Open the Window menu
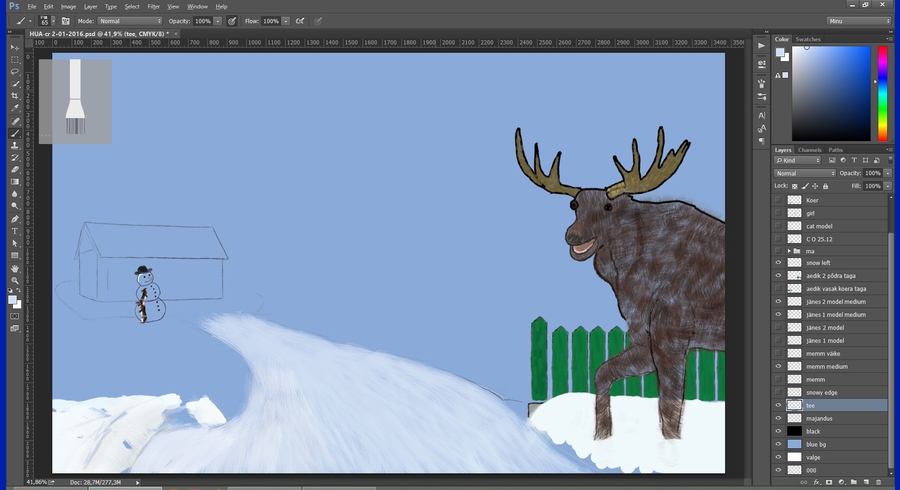This screenshot has height=490, width=900. click(x=197, y=7)
